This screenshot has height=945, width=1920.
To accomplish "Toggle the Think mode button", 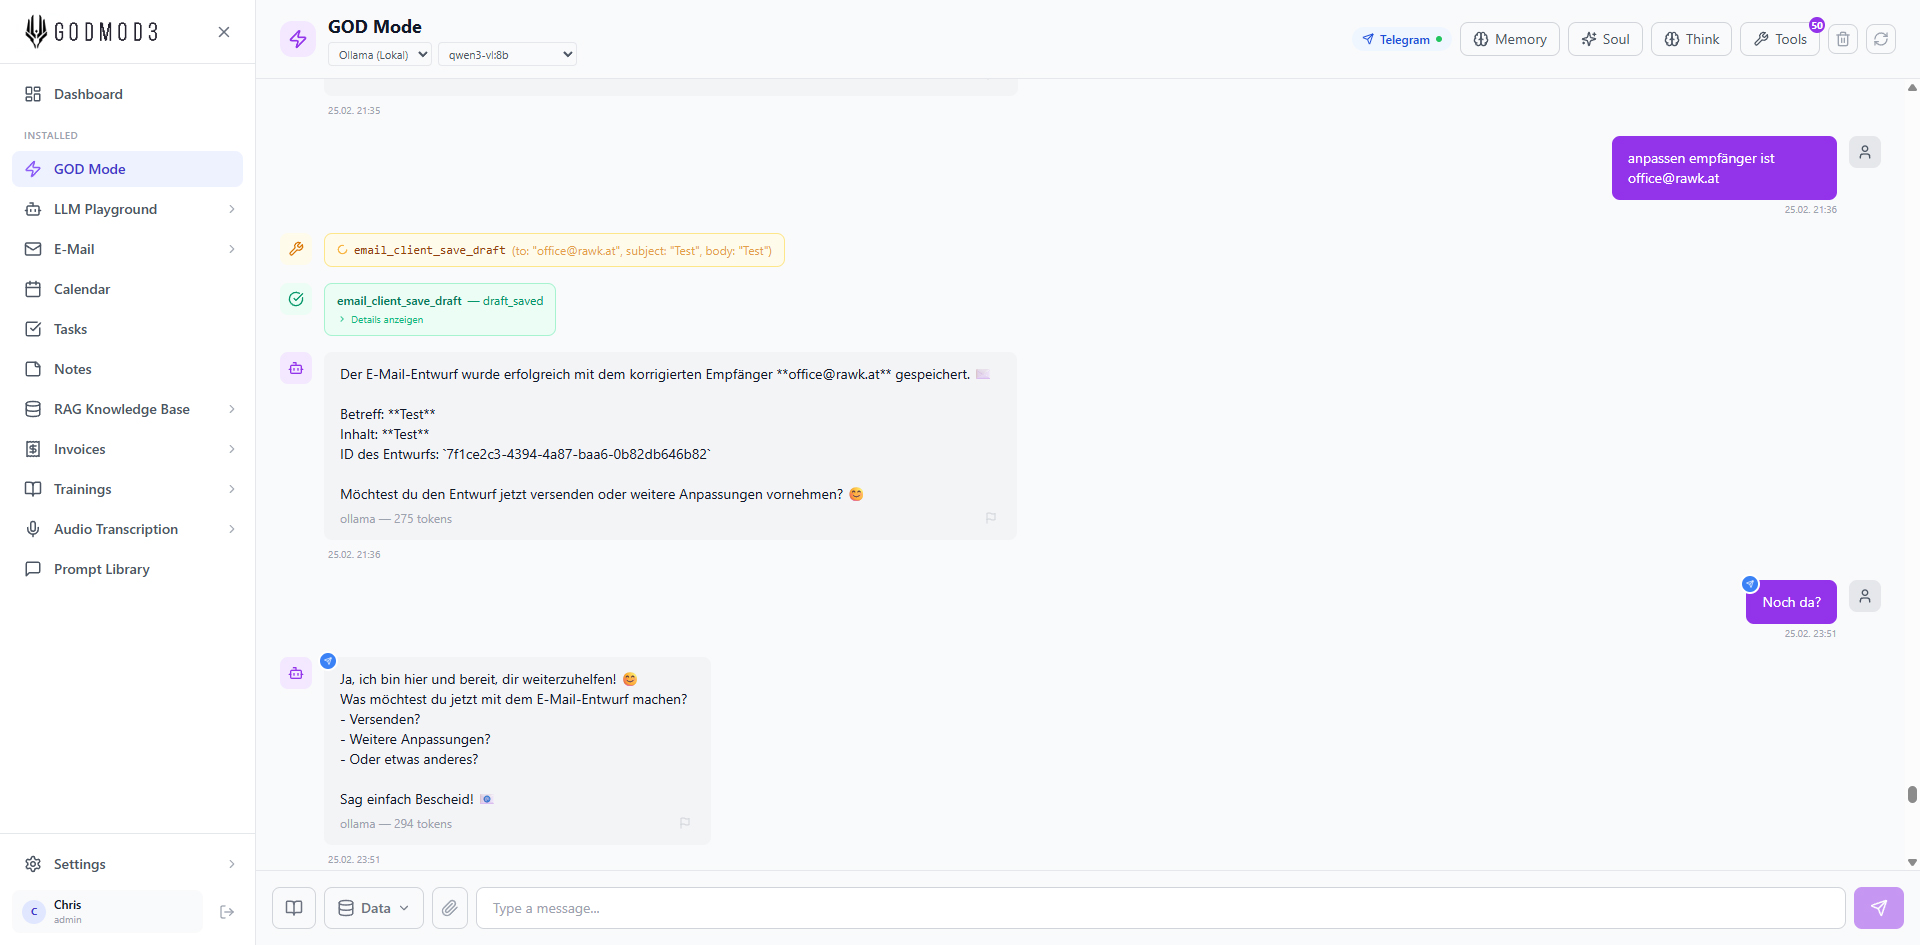I will pos(1691,39).
